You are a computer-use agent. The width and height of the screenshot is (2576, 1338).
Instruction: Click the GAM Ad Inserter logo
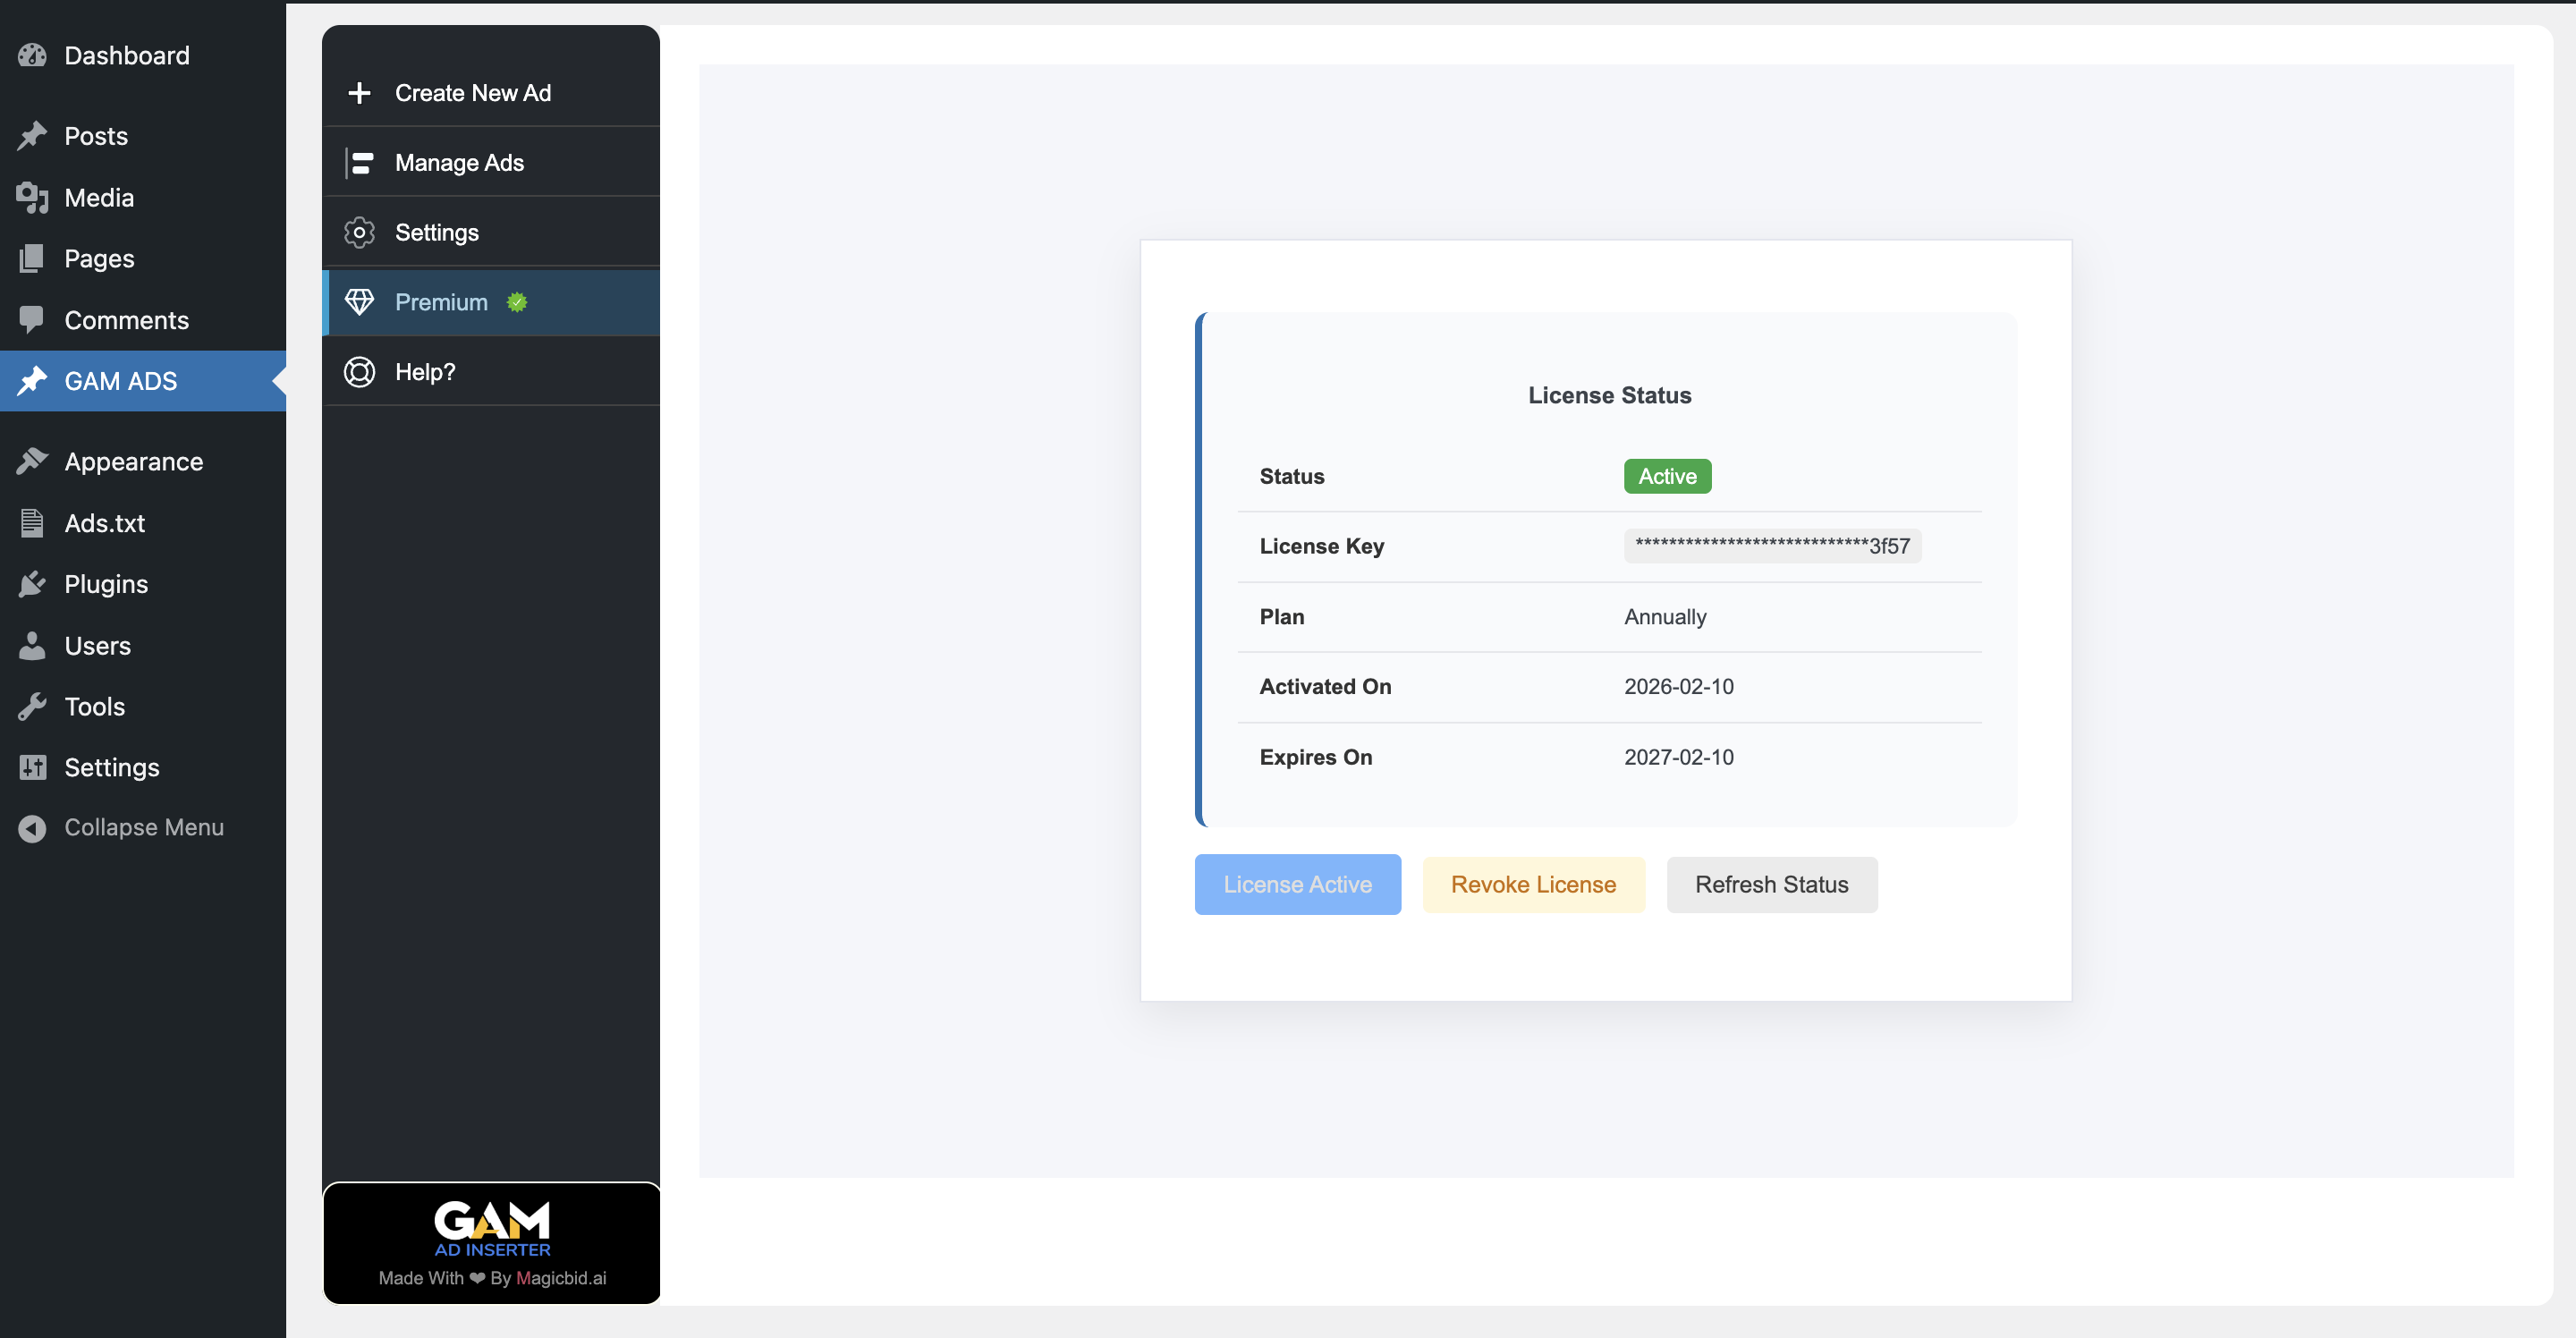click(492, 1228)
